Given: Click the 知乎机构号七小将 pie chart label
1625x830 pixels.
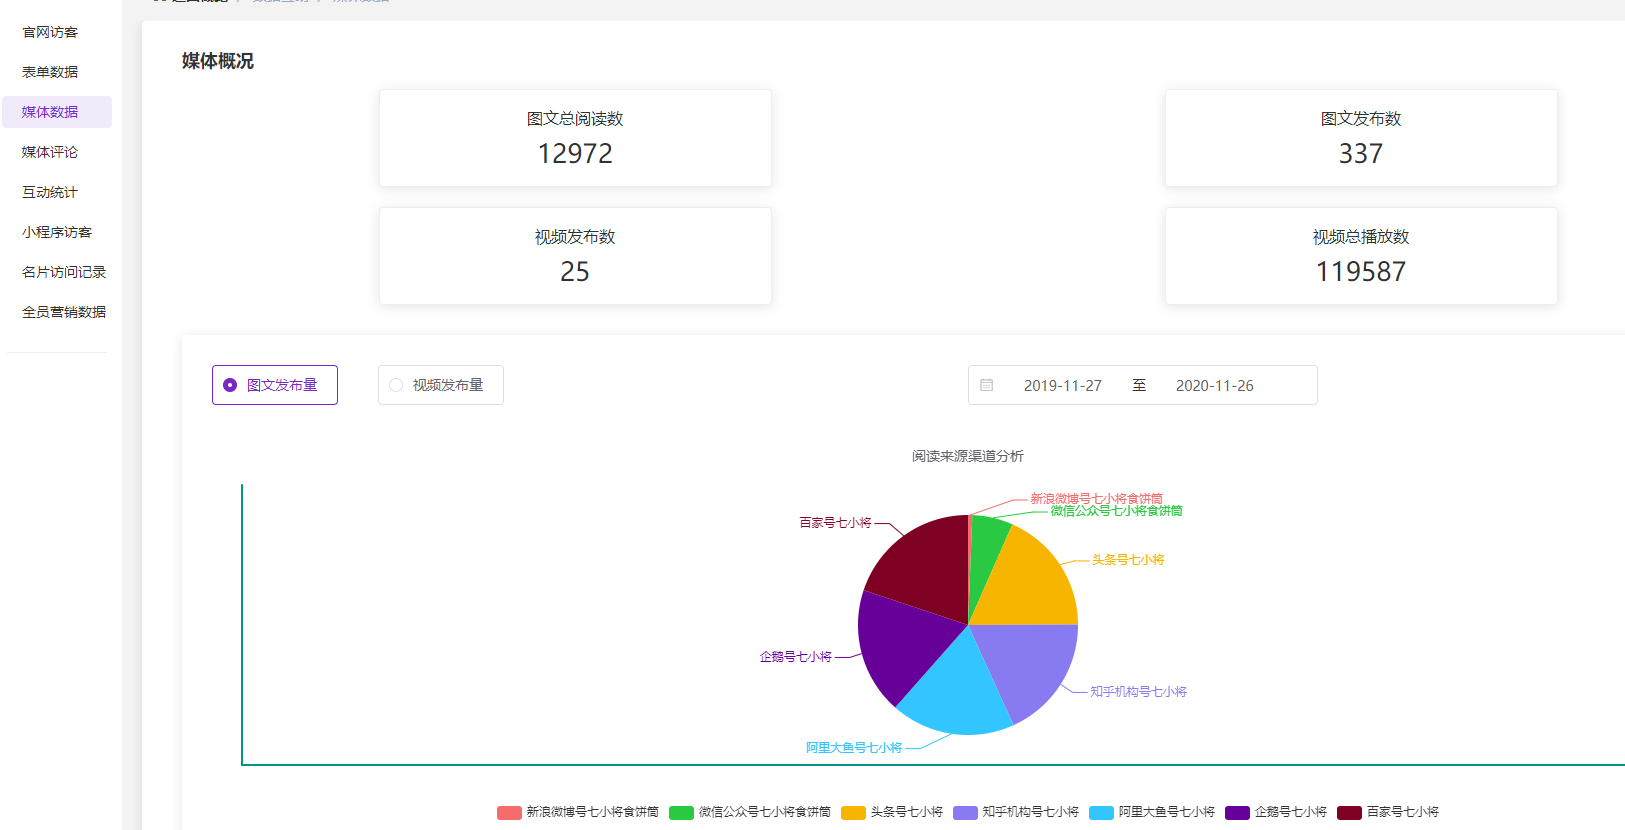Looking at the screenshot, I should (1138, 692).
